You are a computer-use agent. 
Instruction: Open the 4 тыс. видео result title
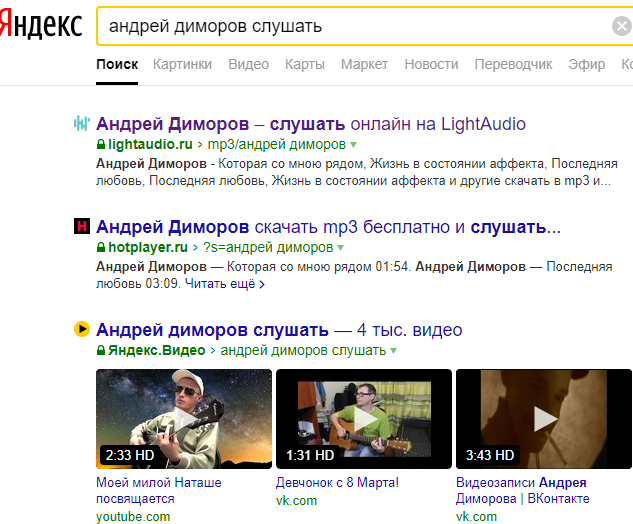[279, 330]
